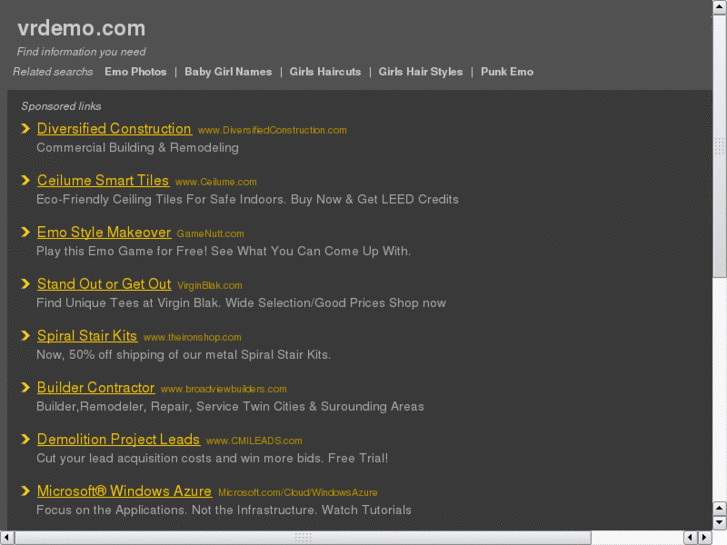Click the www.Ceilume.com URL
The width and height of the screenshot is (727, 545).
tap(216, 182)
